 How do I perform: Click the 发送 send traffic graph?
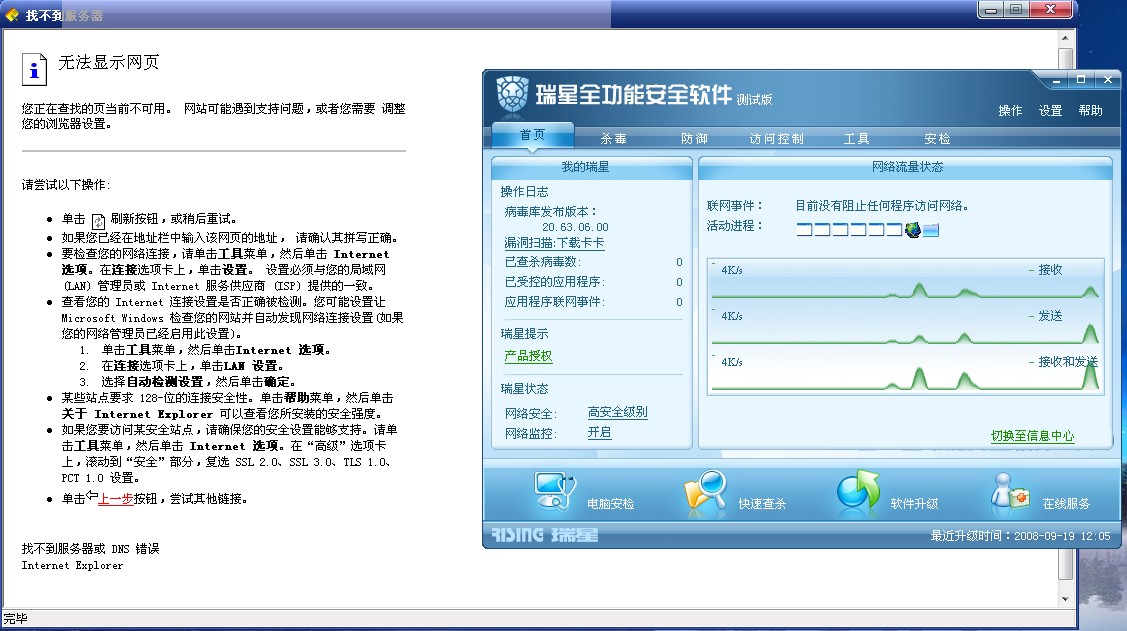pos(906,326)
